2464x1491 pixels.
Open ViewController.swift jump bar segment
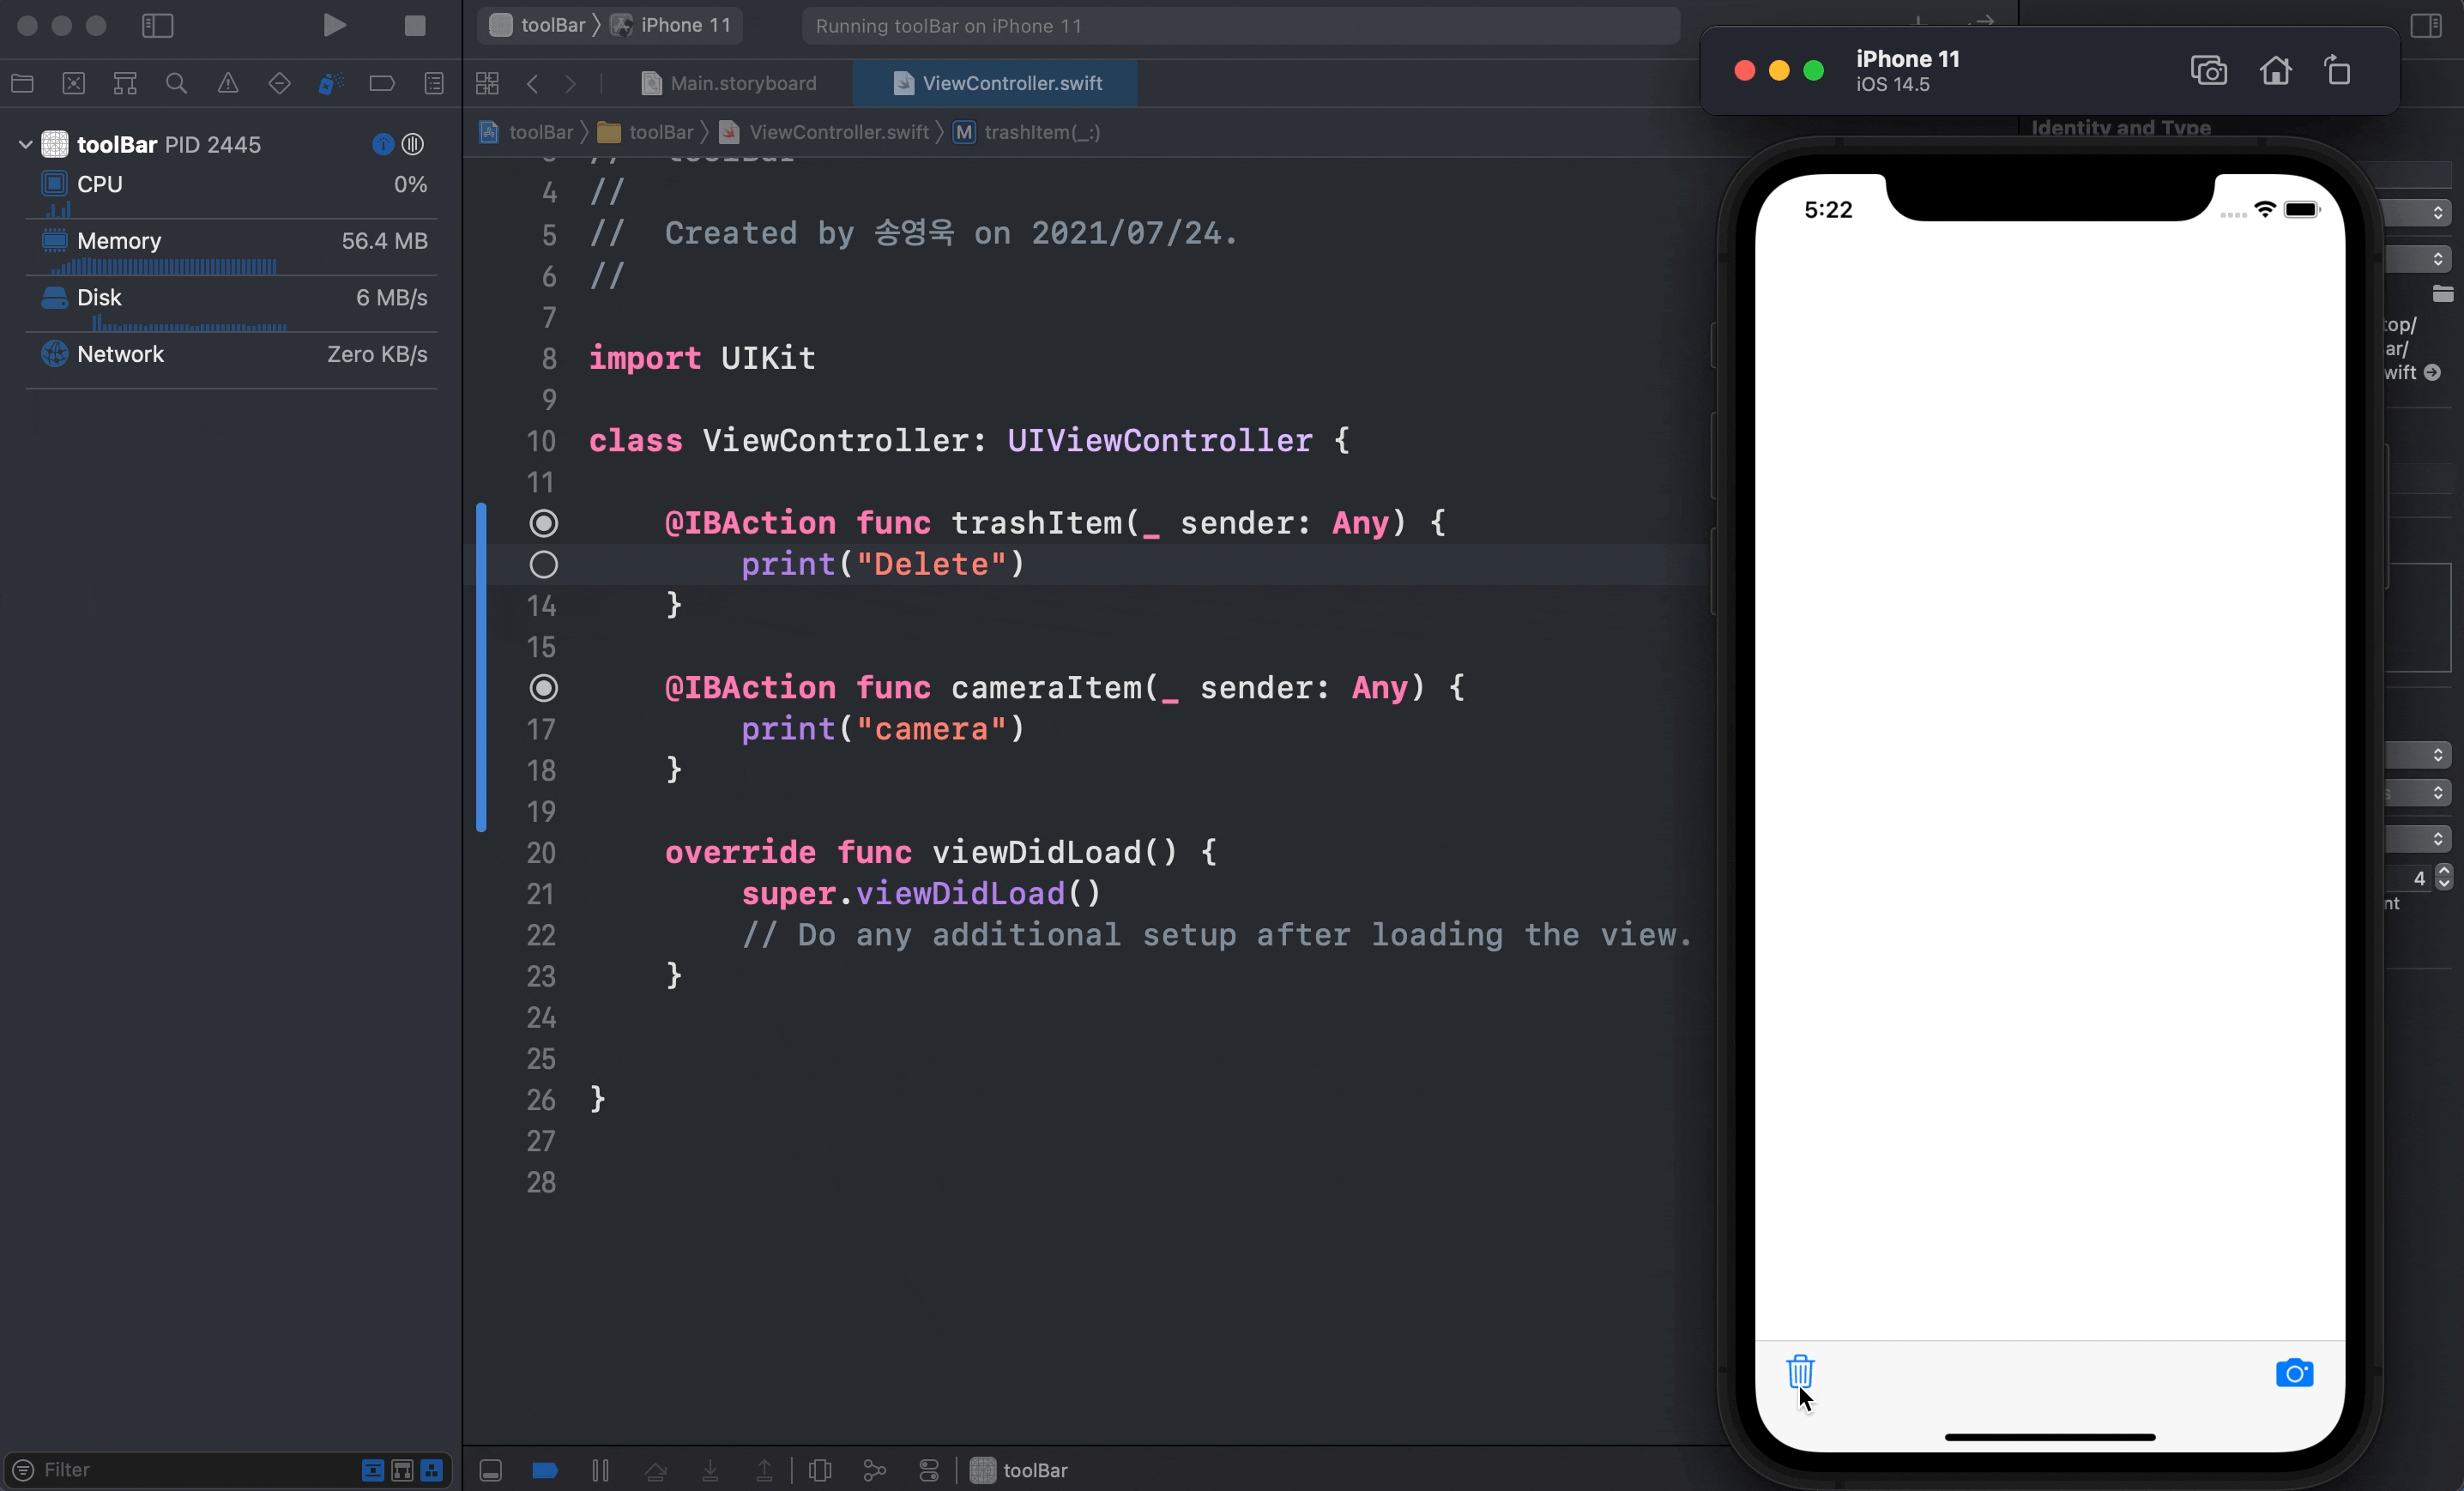(826, 132)
